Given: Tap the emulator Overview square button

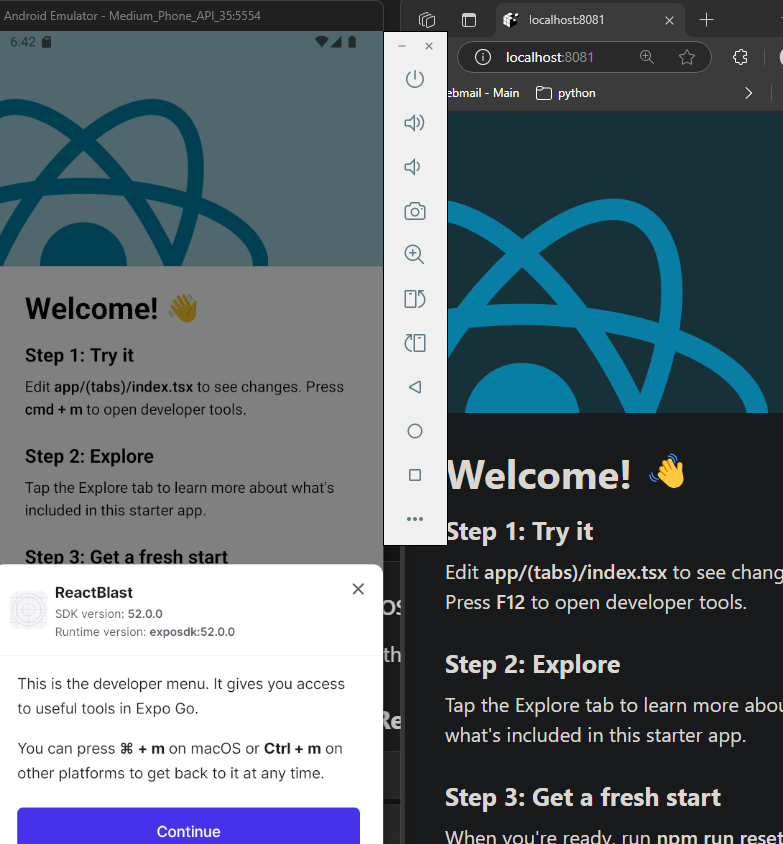Looking at the screenshot, I should [x=414, y=475].
